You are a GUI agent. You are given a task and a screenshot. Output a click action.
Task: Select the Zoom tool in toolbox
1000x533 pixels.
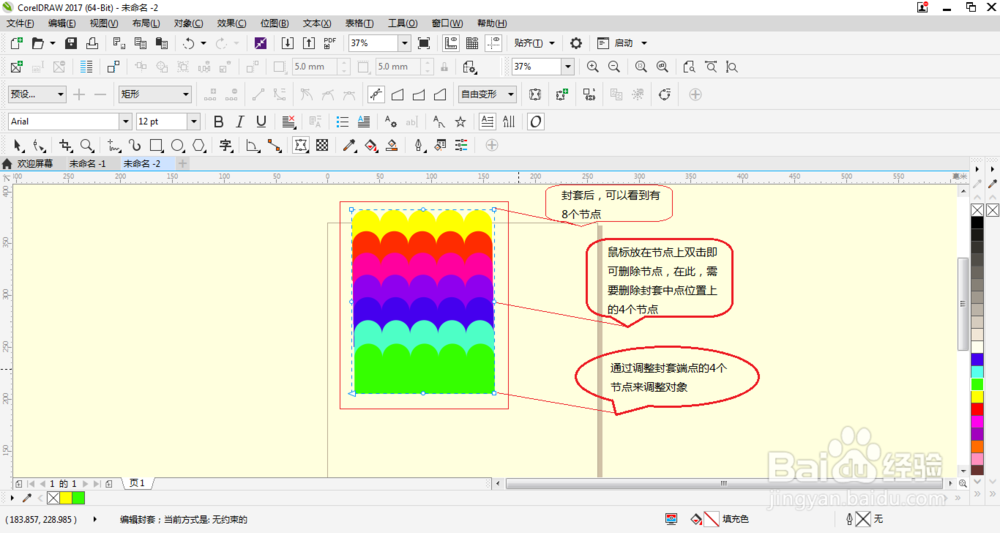[87, 145]
